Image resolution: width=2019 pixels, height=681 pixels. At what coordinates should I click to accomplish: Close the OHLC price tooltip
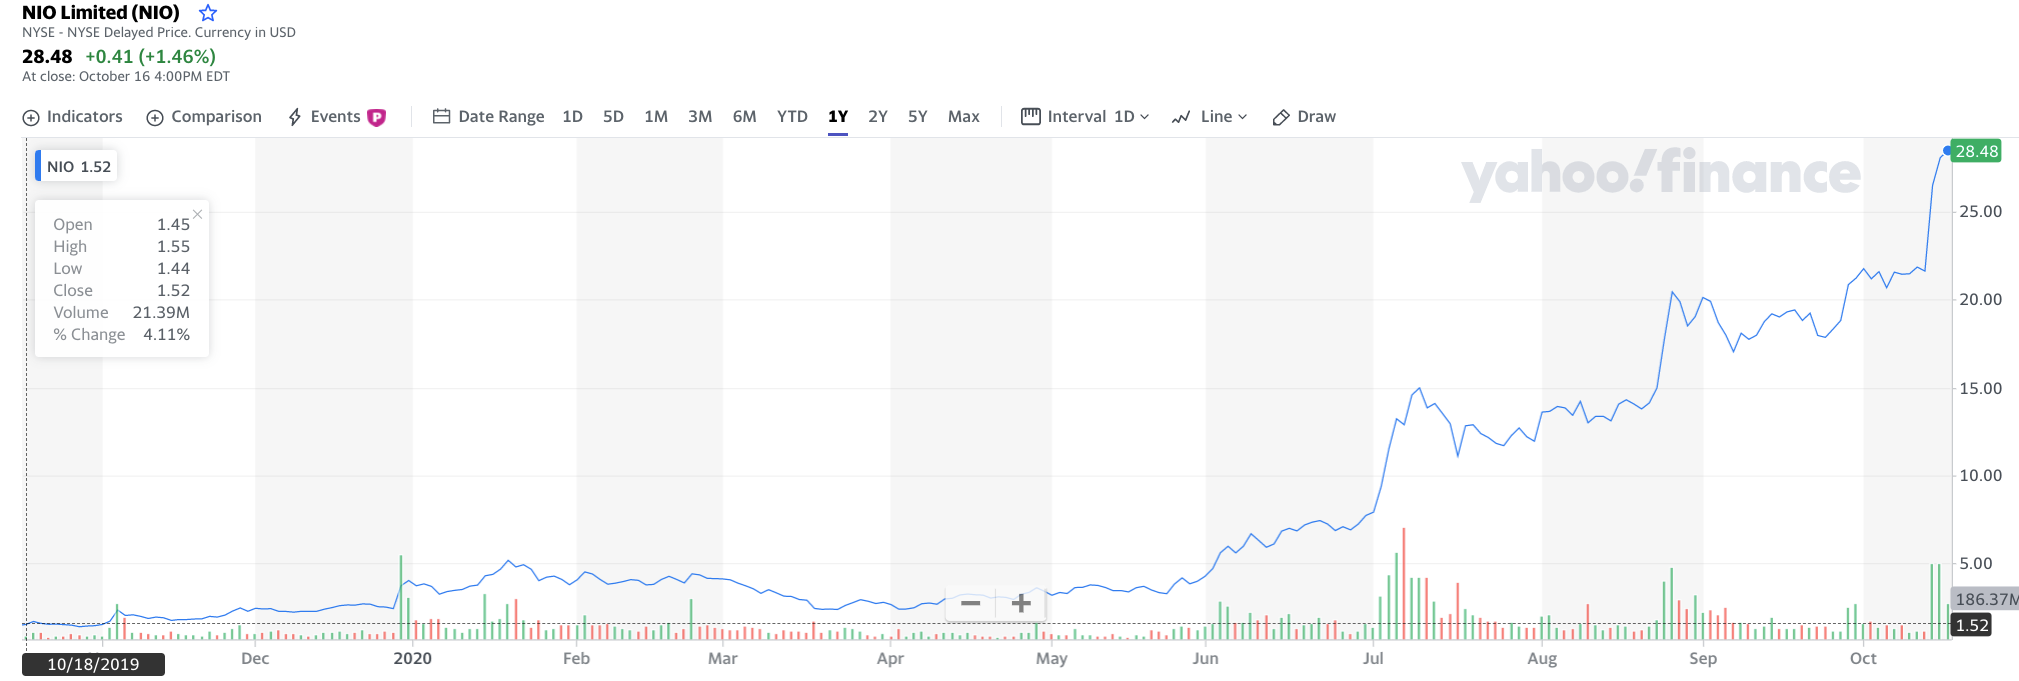point(198,214)
